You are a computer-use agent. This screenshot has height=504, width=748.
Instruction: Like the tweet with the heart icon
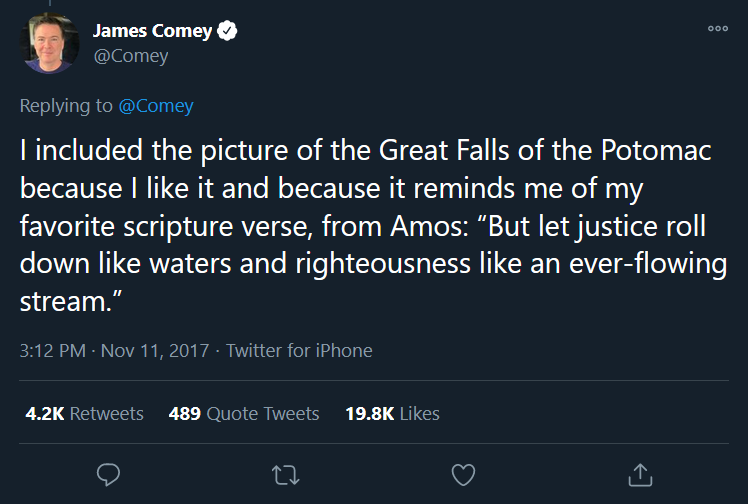463,474
